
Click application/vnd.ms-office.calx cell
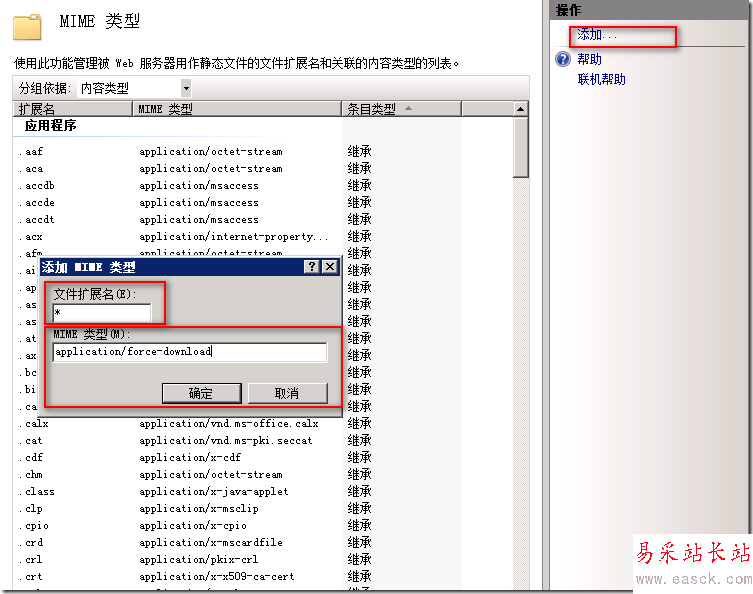tap(229, 424)
